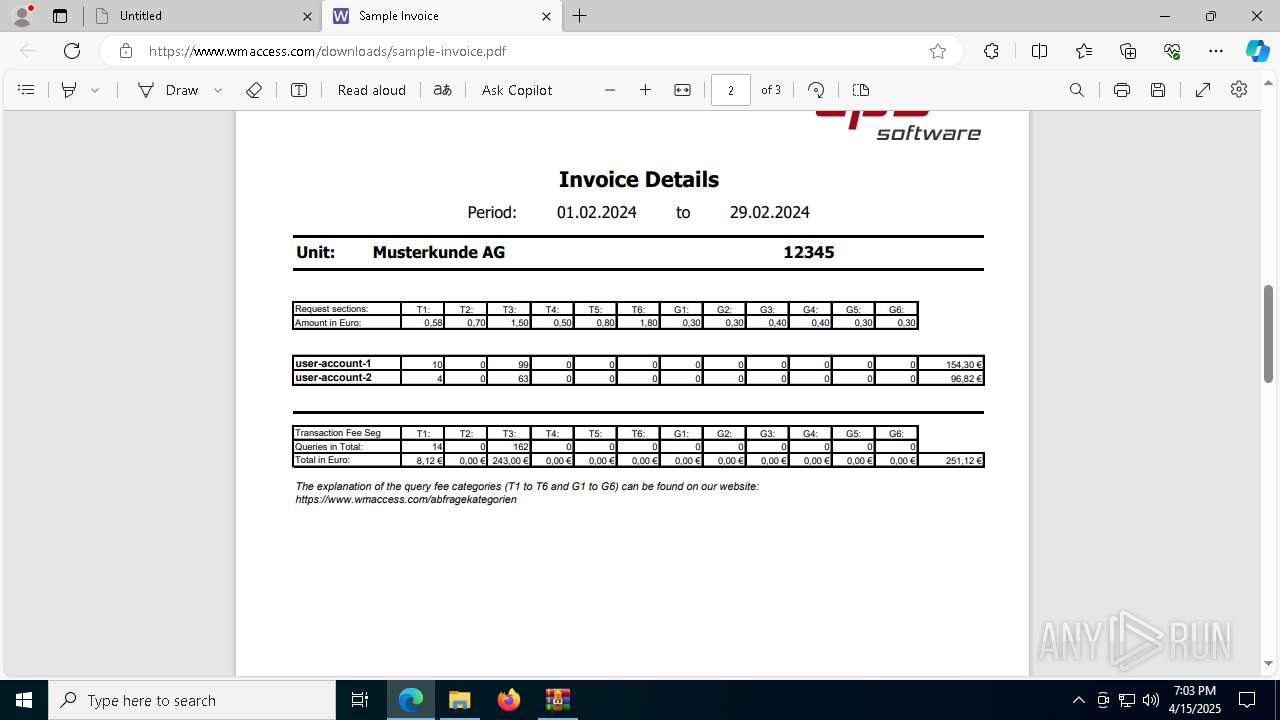Open the Extensions icon
This screenshot has height=720, width=1280.
click(991, 51)
